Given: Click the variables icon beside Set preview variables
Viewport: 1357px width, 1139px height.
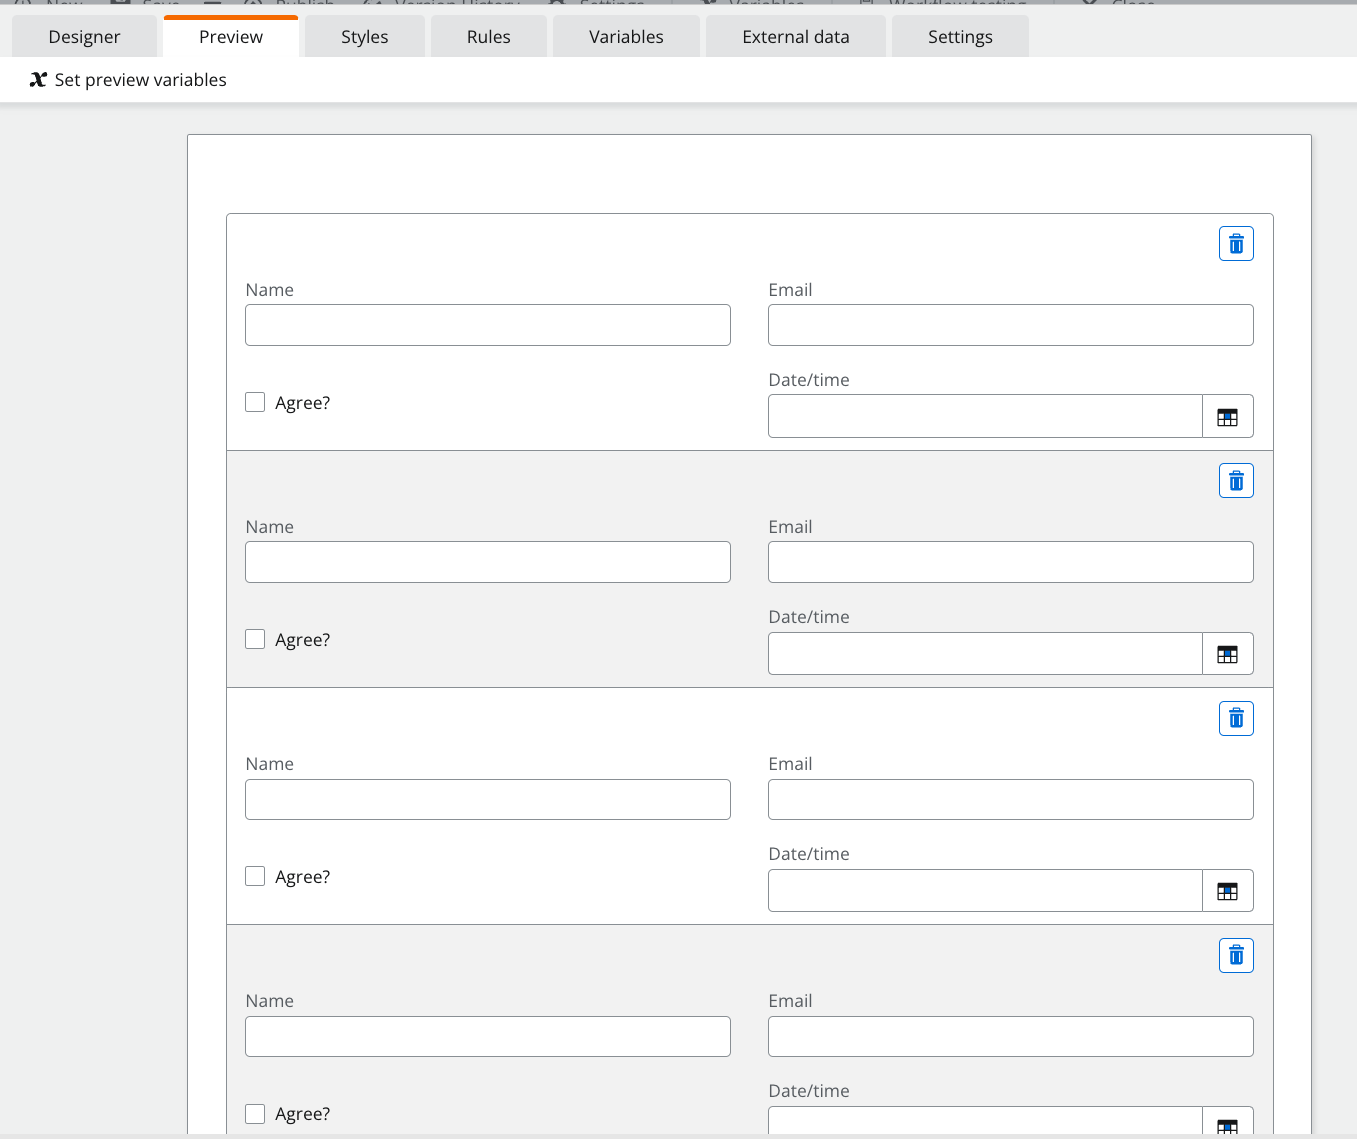Looking at the screenshot, I should coord(38,79).
